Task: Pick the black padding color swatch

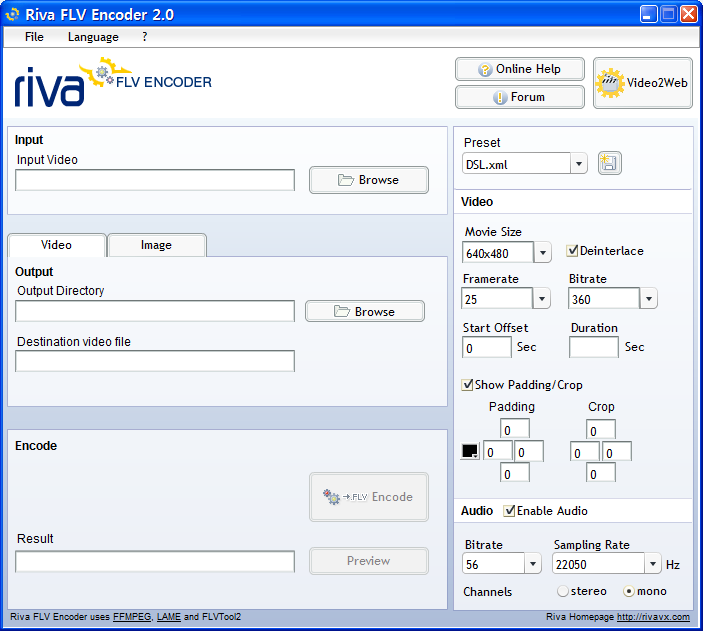Action: (470, 451)
